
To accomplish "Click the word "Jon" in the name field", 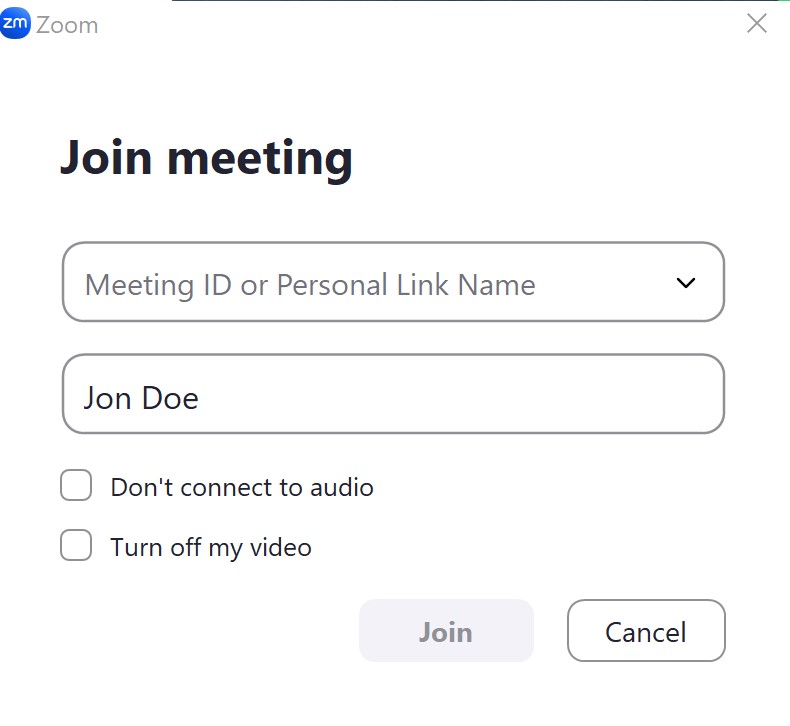I will coord(107,398).
